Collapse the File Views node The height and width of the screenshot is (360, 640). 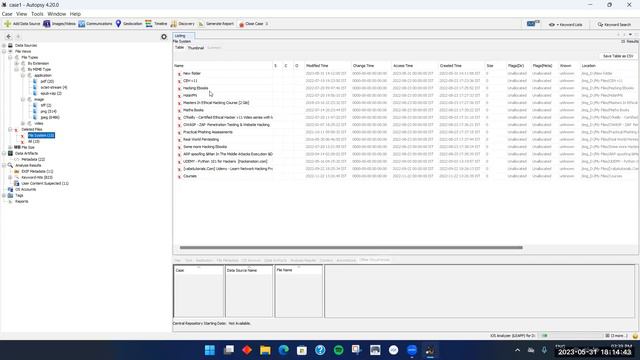(4, 51)
